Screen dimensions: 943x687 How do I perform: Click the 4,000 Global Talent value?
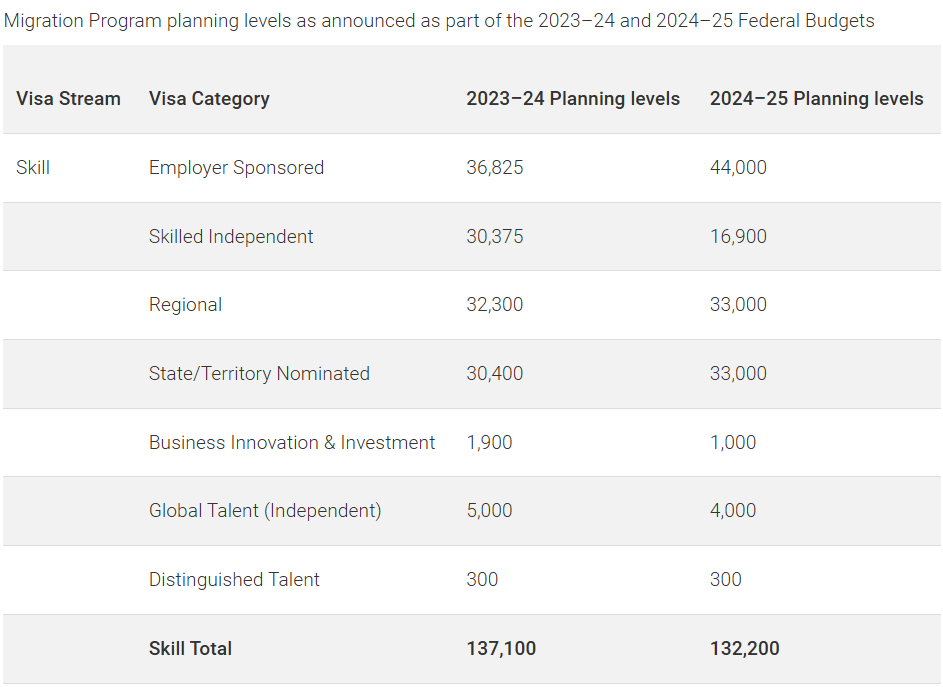733,511
